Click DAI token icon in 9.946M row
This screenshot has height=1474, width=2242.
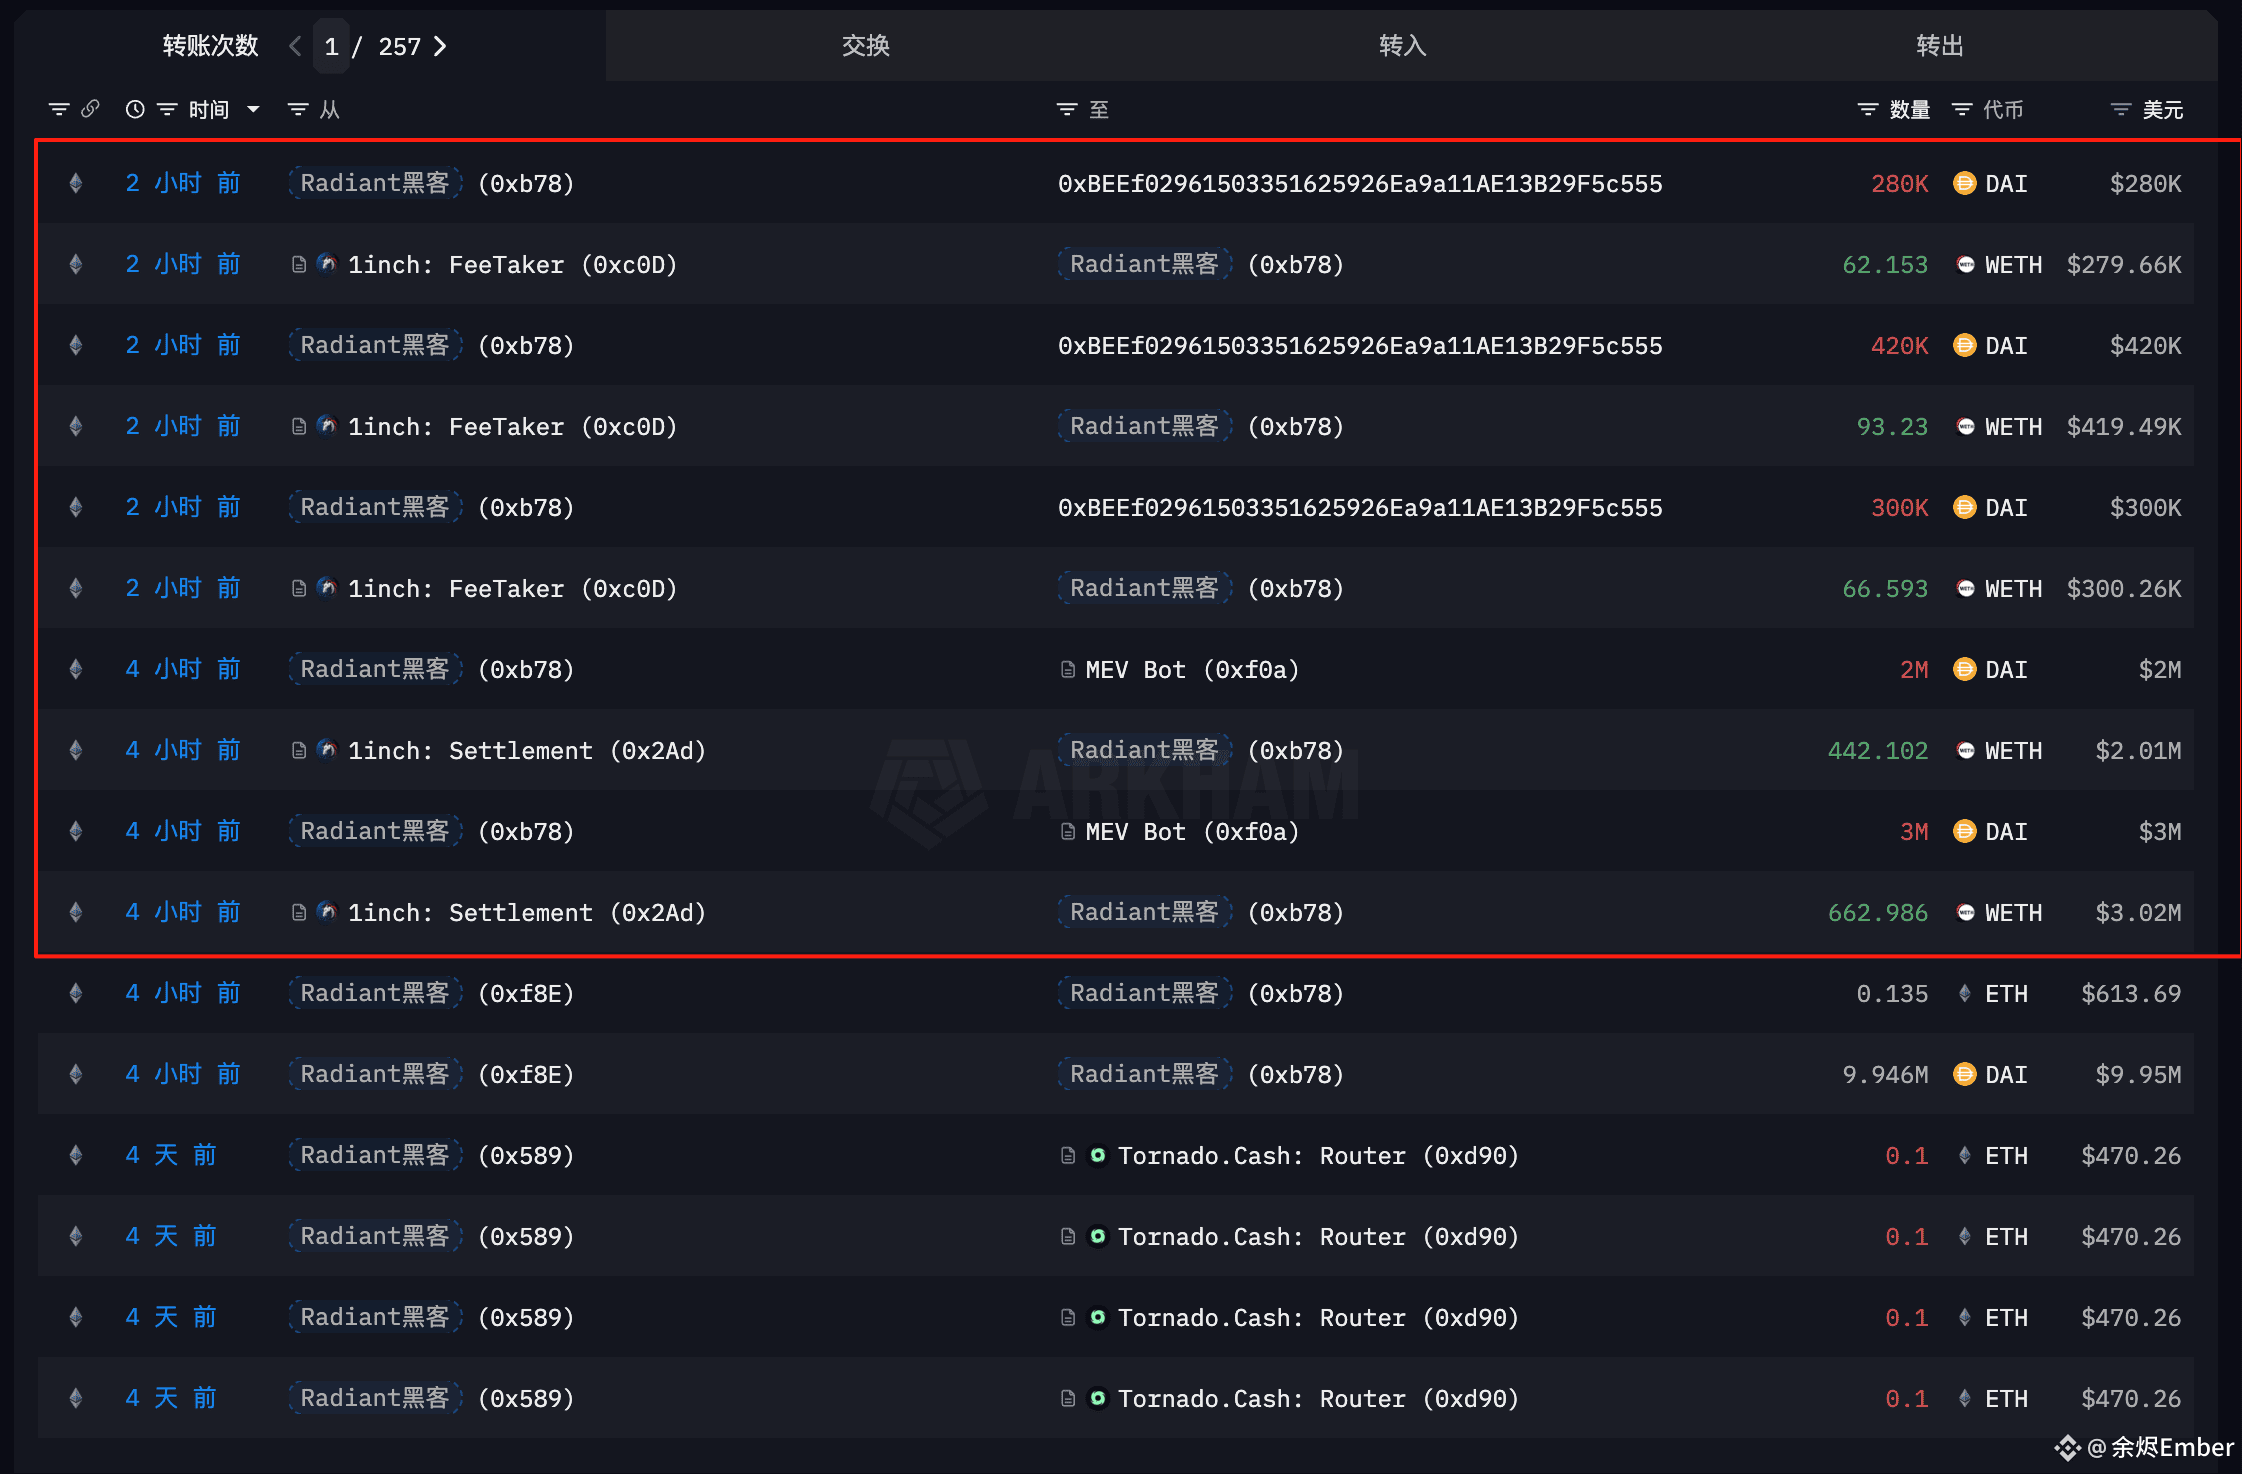(x=1964, y=1074)
